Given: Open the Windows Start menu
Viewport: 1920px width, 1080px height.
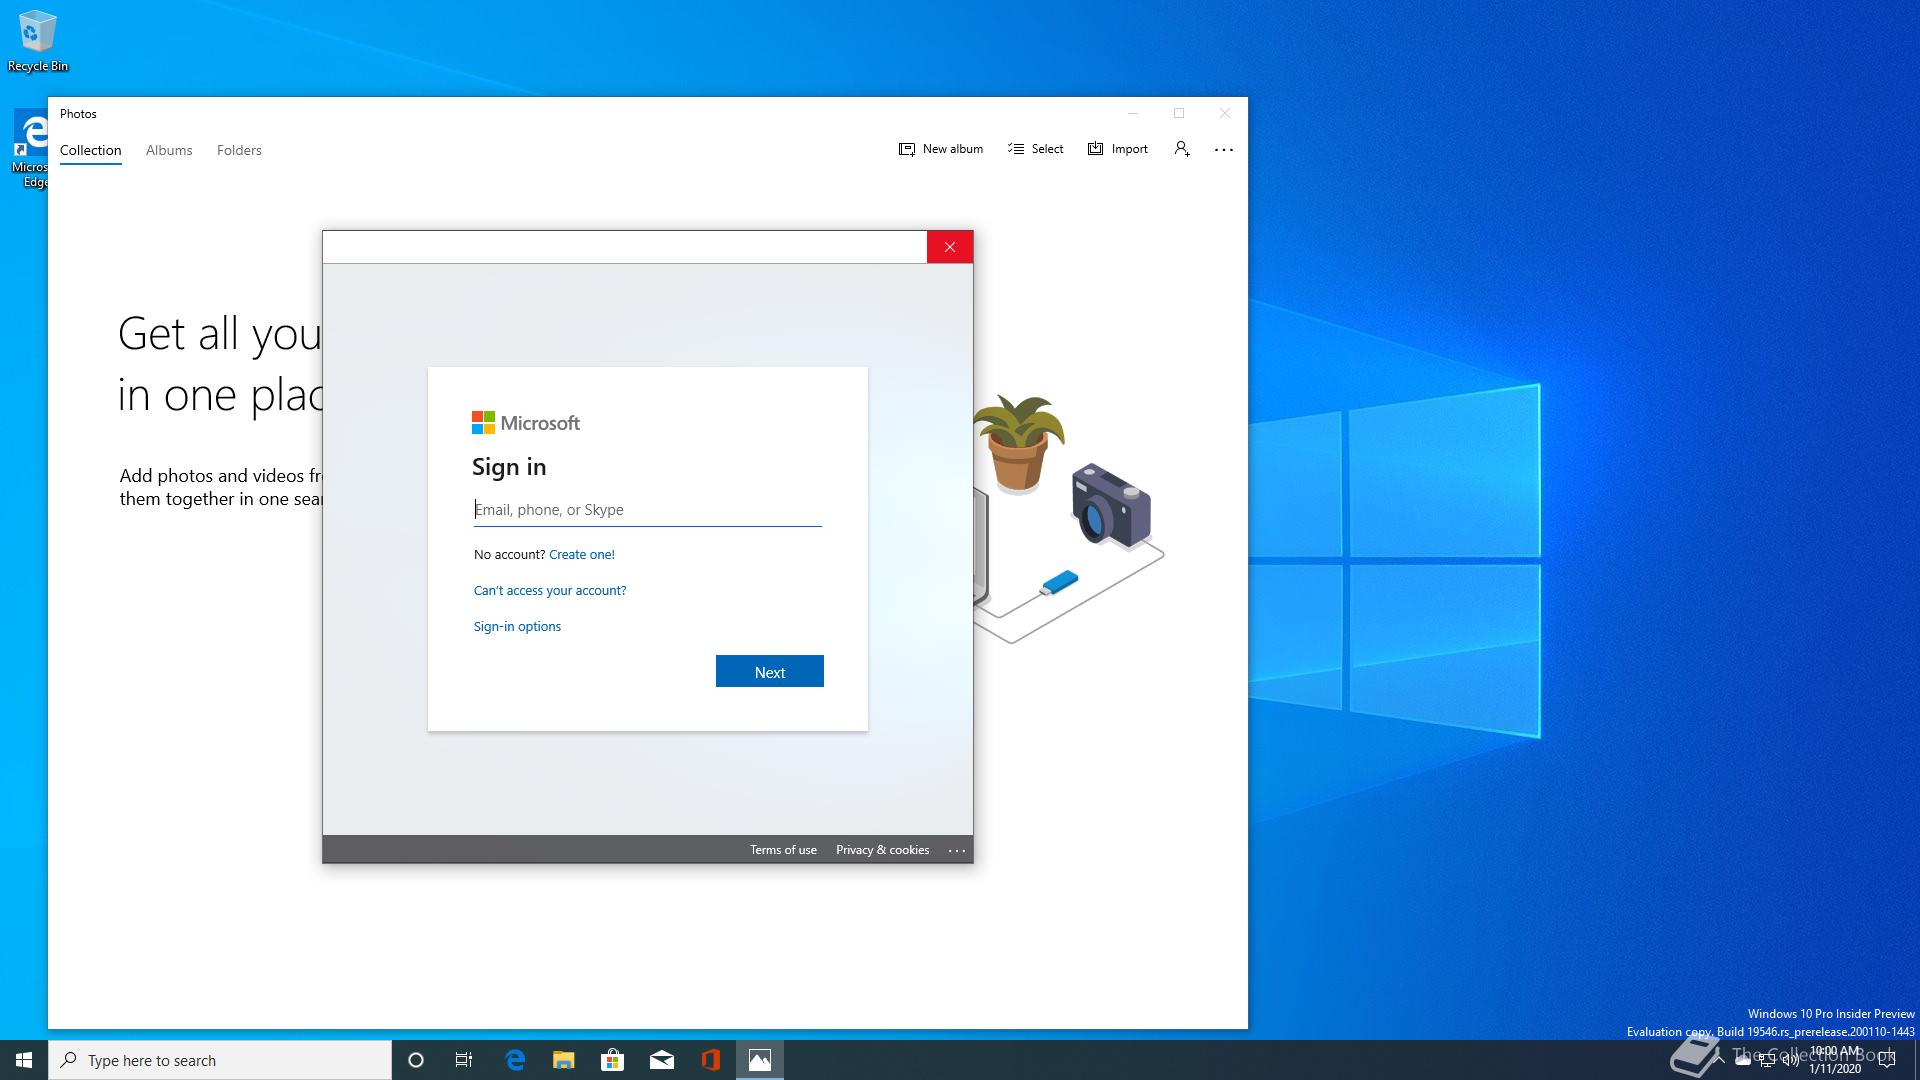Looking at the screenshot, I should point(24,1060).
